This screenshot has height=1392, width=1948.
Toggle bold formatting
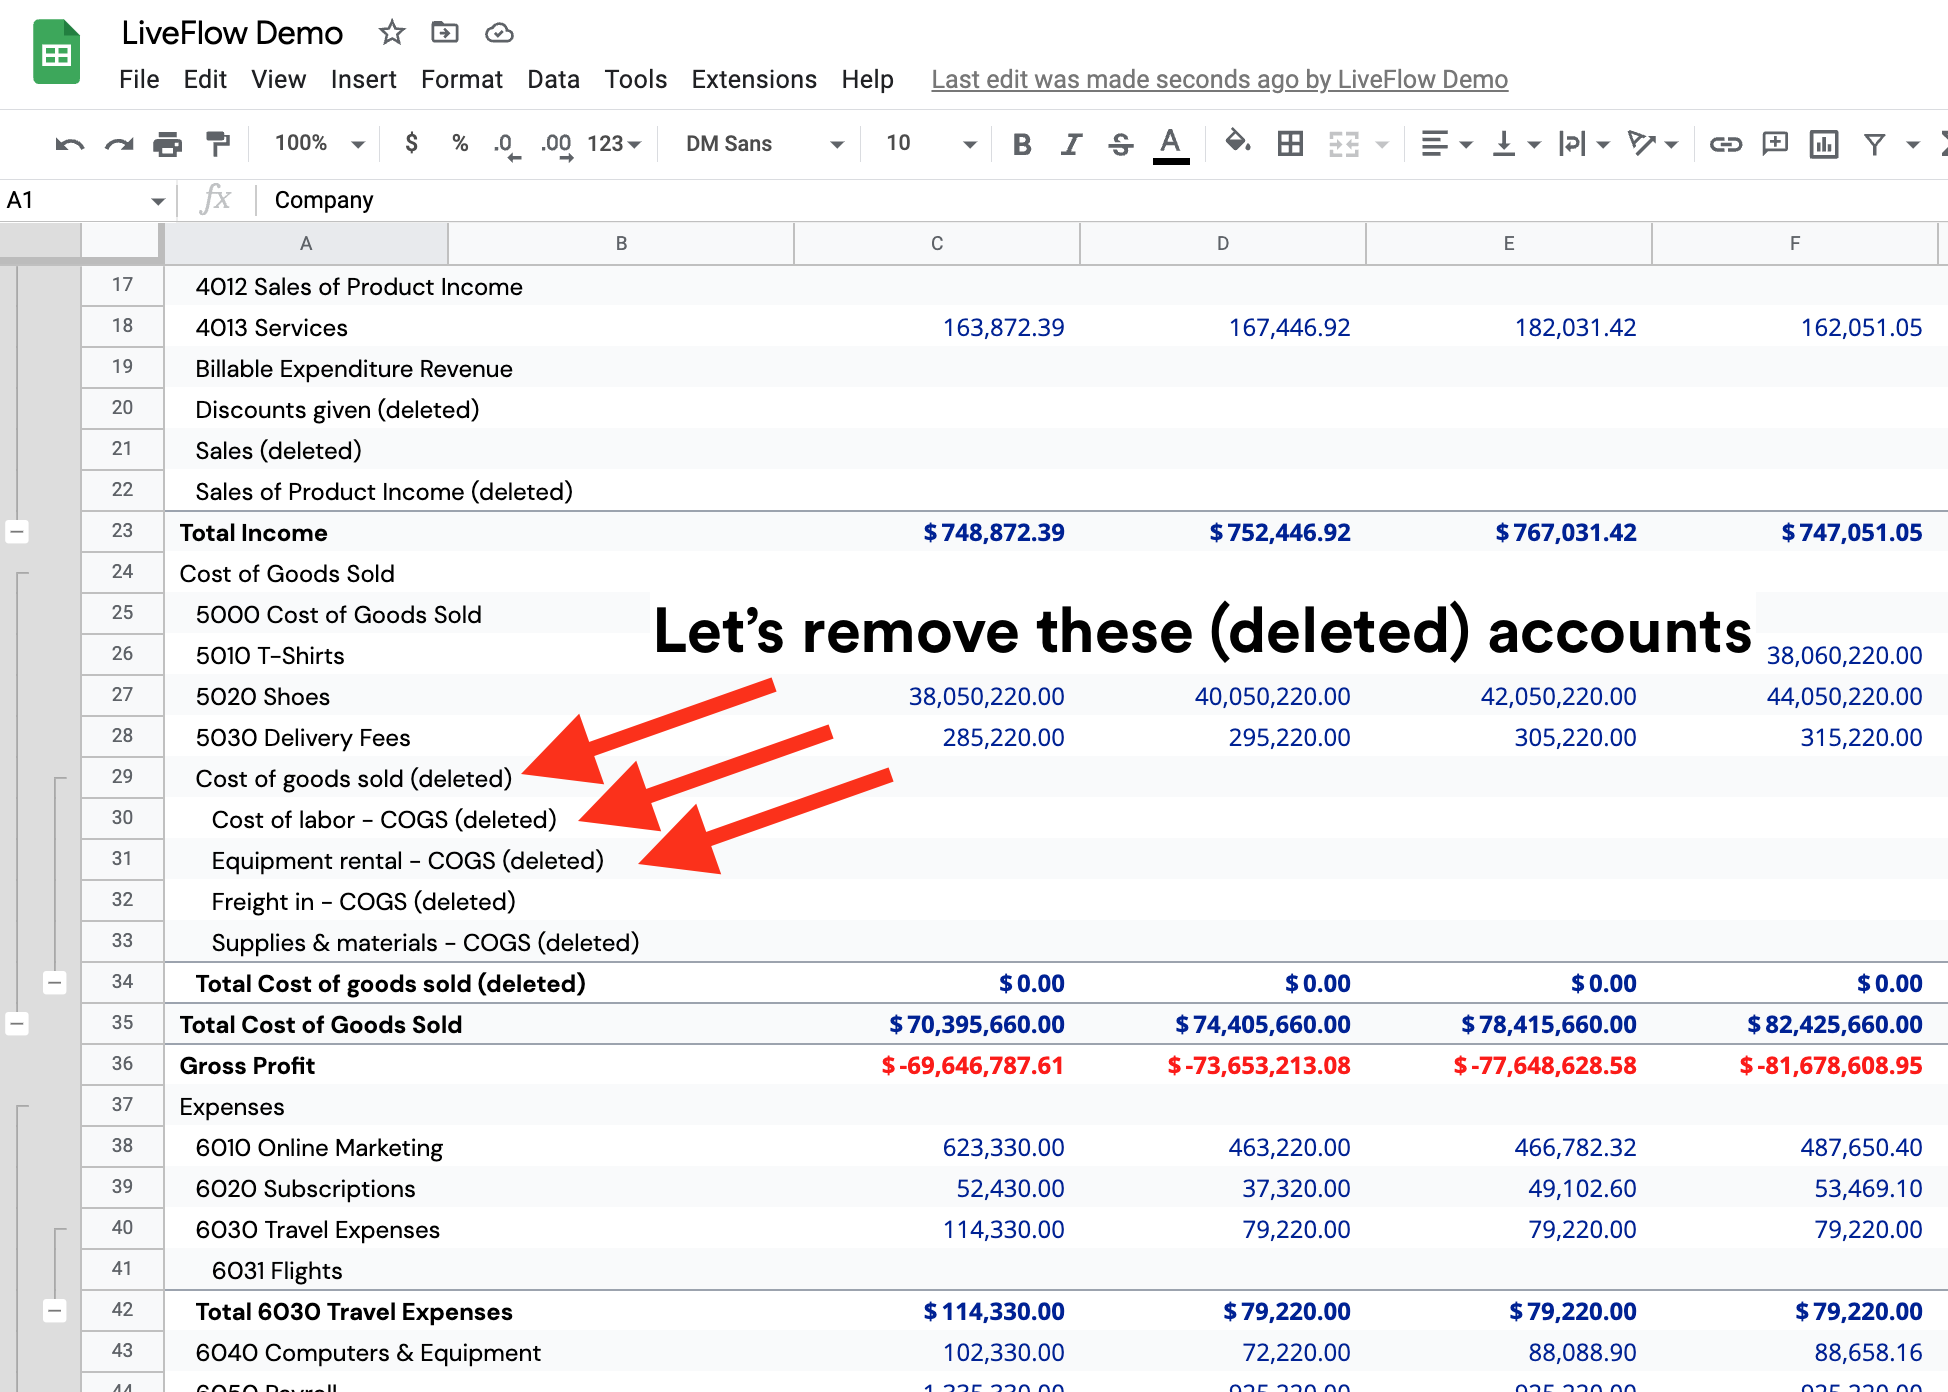point(1021,144)
